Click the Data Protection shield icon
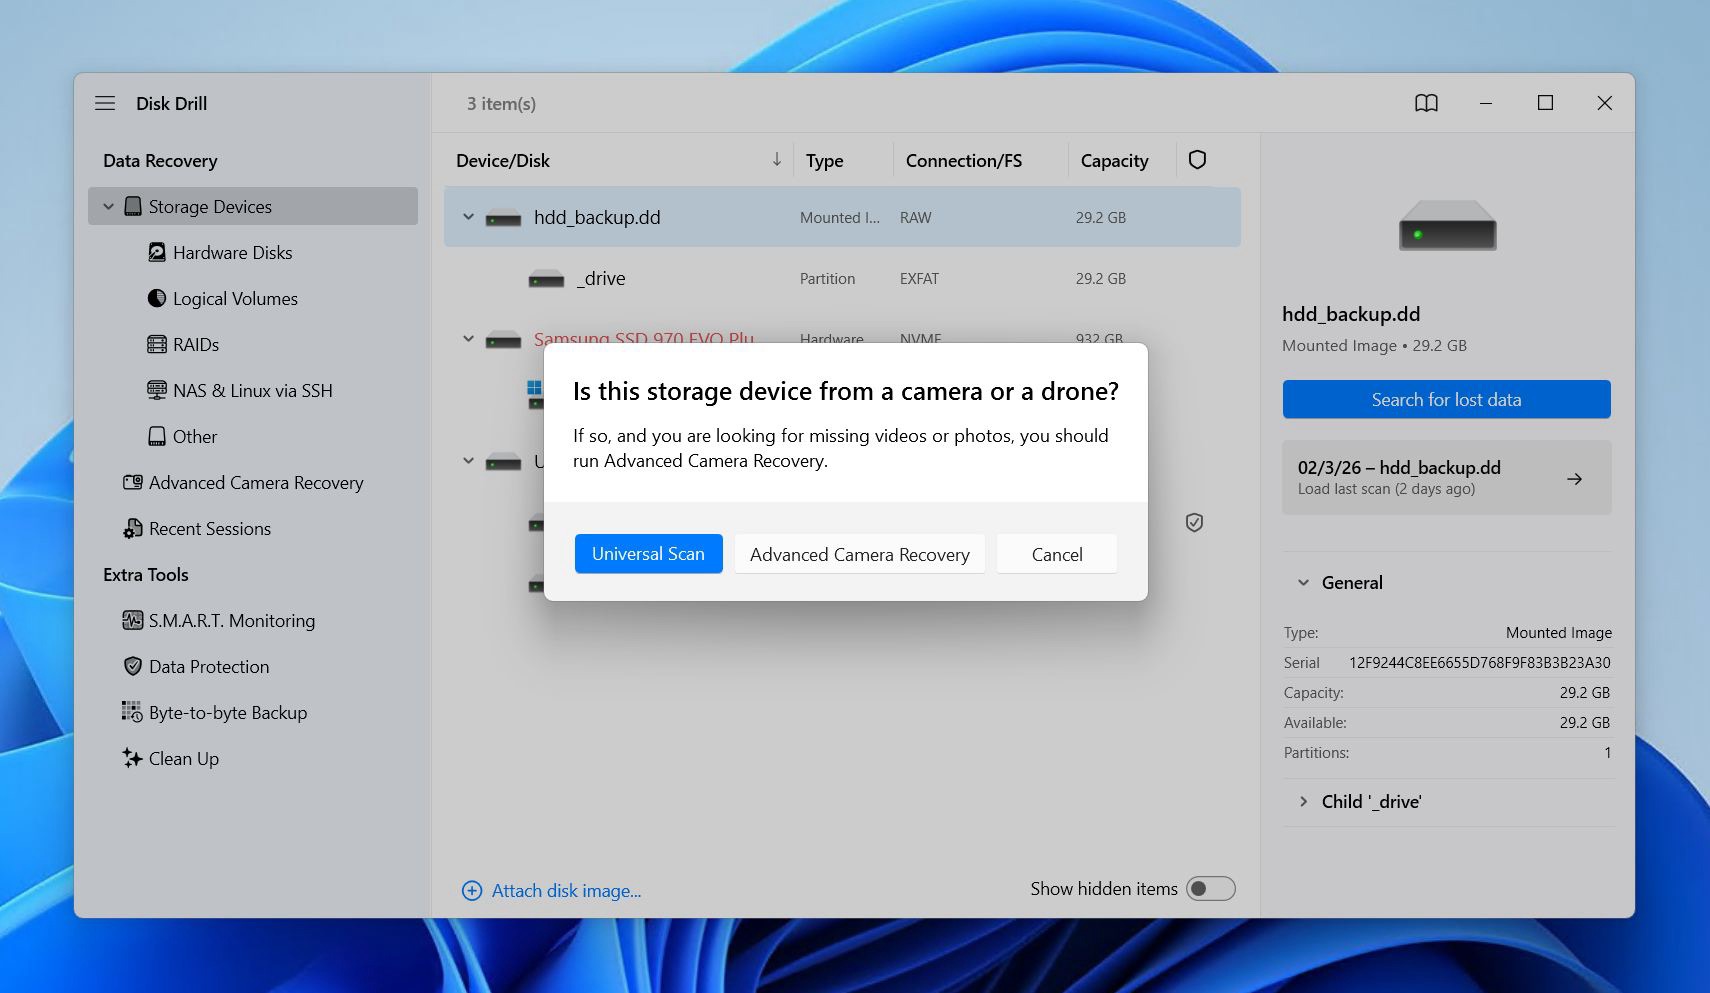Screen dimensions: 1710x993 point(132,667)
